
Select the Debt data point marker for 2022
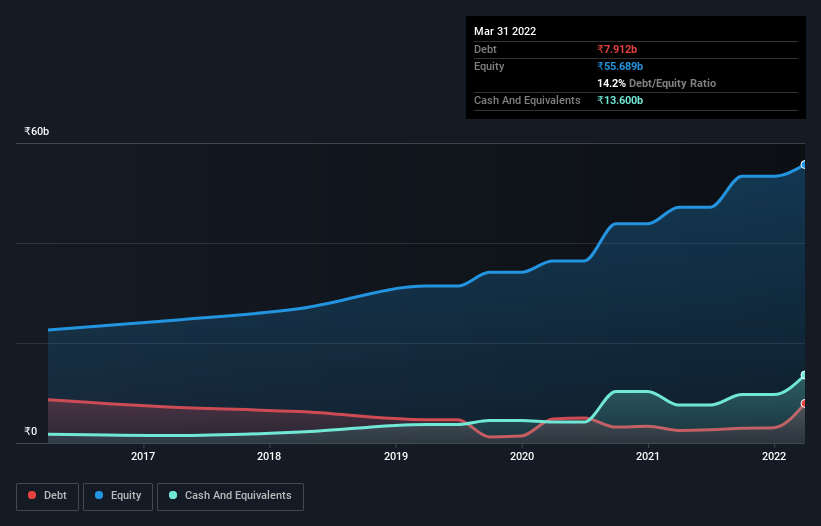[x=804, y=404]
